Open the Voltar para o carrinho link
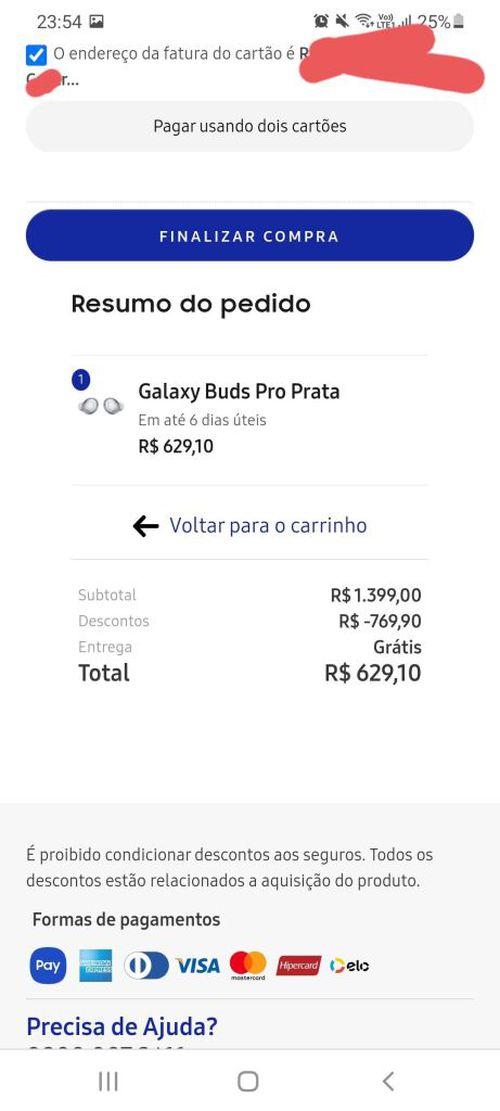 tap(268, 526)
